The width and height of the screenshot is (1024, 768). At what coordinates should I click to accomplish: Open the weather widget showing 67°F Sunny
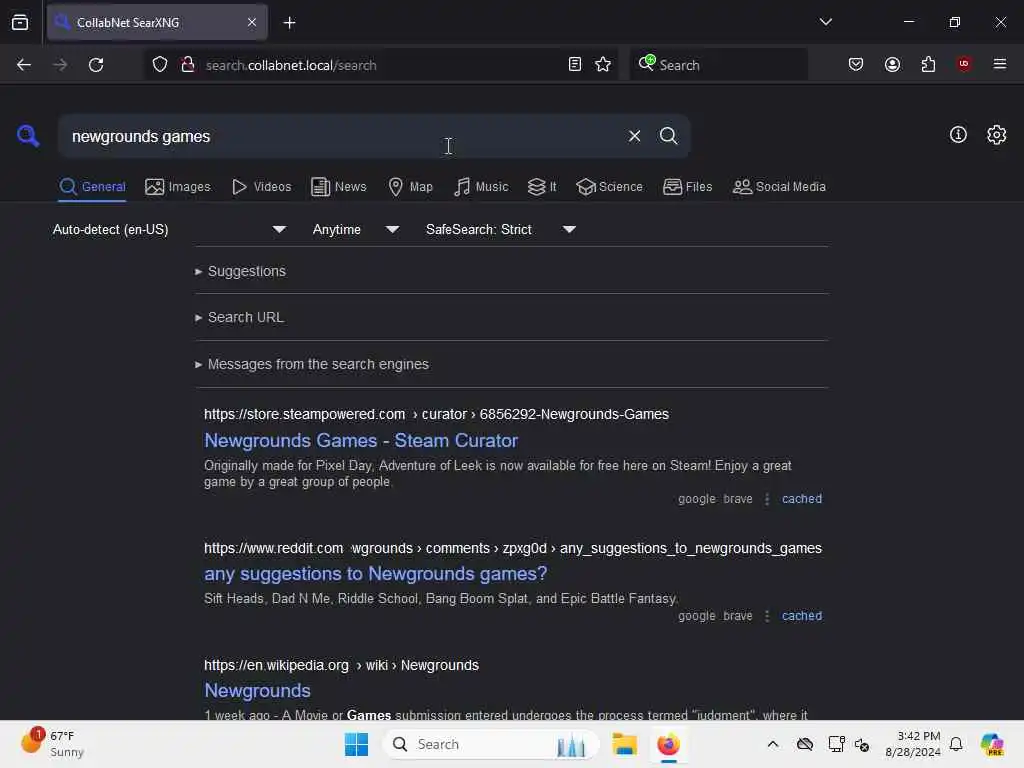click(54, 743)
